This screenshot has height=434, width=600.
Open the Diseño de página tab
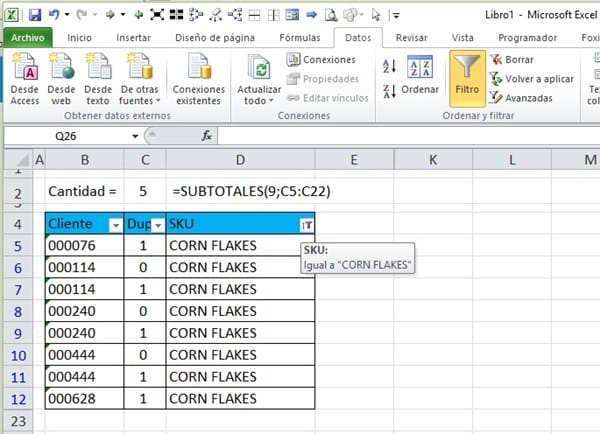click(215, 38)
